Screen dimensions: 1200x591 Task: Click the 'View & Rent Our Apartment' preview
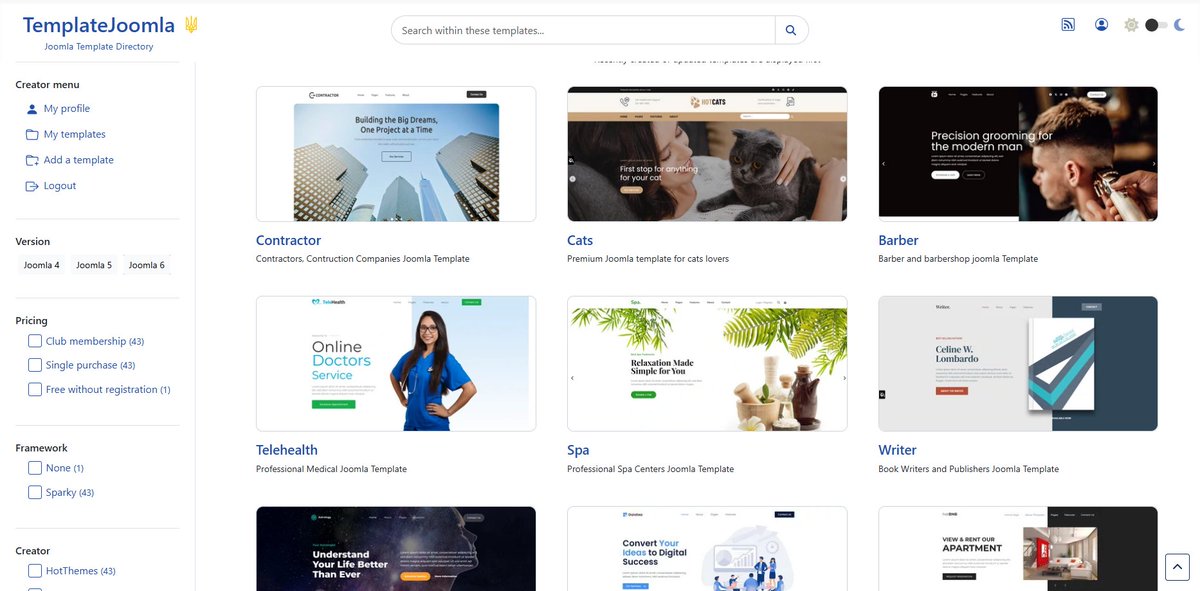coord(1018,548)
